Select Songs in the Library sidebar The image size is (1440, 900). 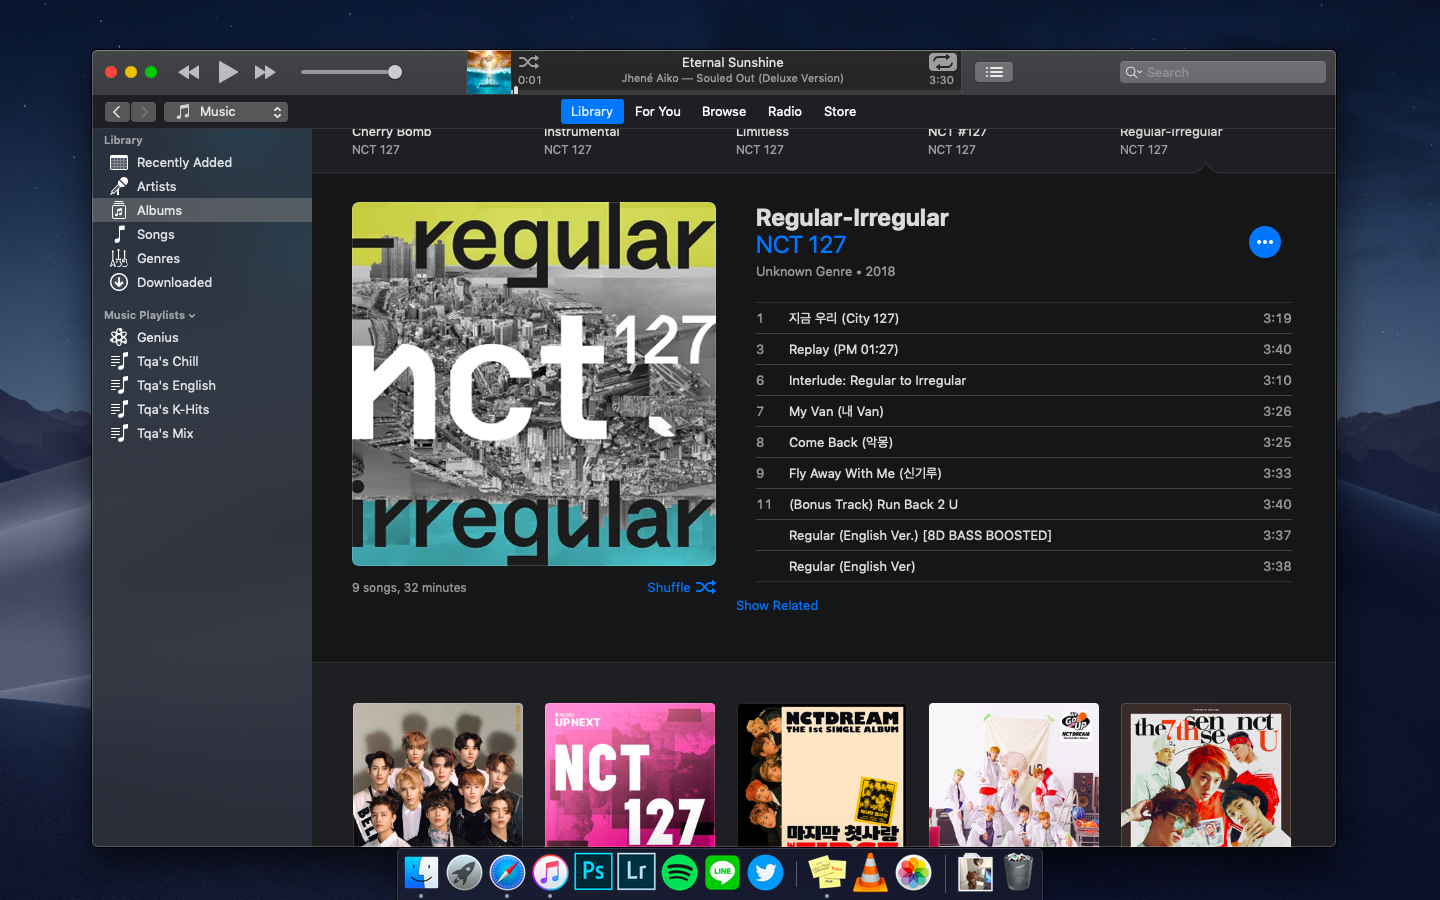coord(202,234)
